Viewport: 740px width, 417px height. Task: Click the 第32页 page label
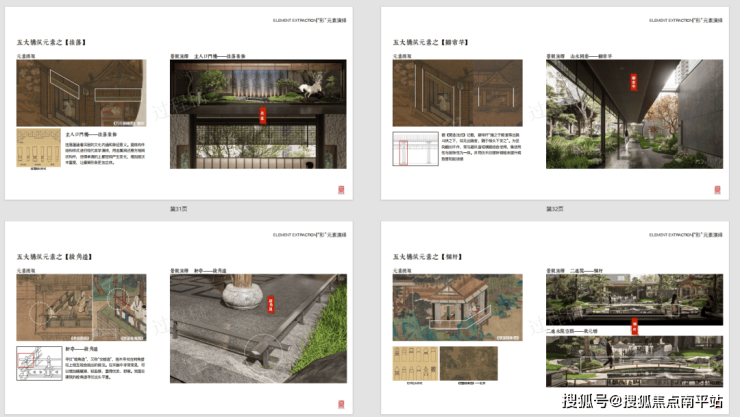pyautogui.click(x=556, y=208)
